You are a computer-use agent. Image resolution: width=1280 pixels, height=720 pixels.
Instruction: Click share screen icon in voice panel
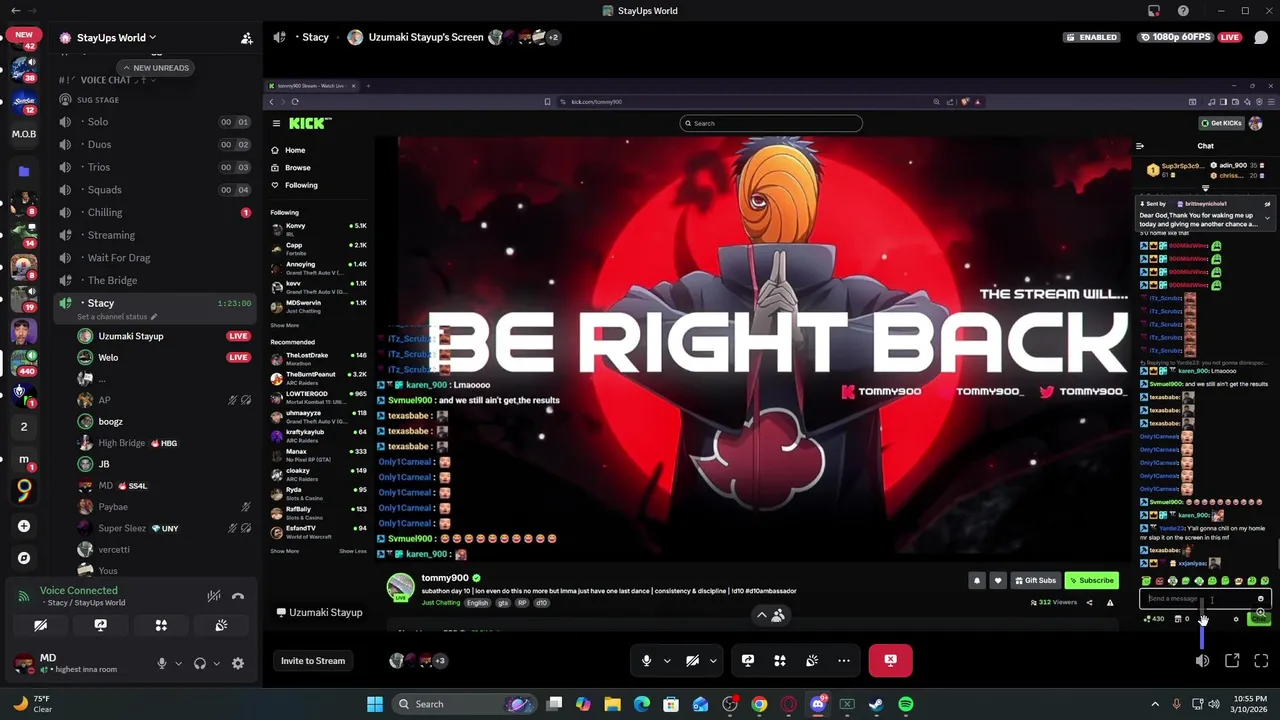point(100,625)
